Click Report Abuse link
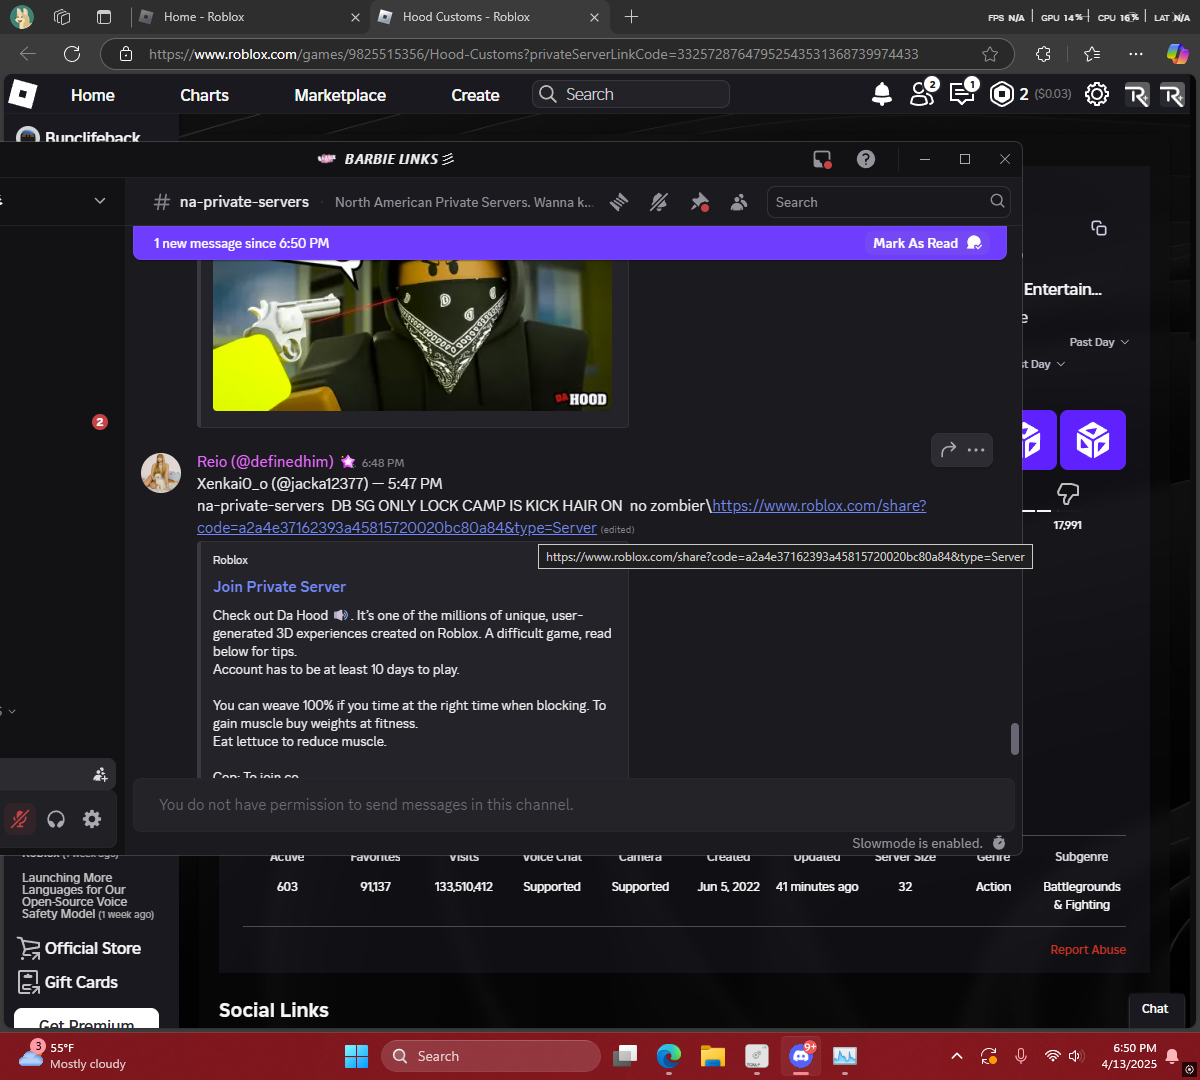 tap(1088, 950)
